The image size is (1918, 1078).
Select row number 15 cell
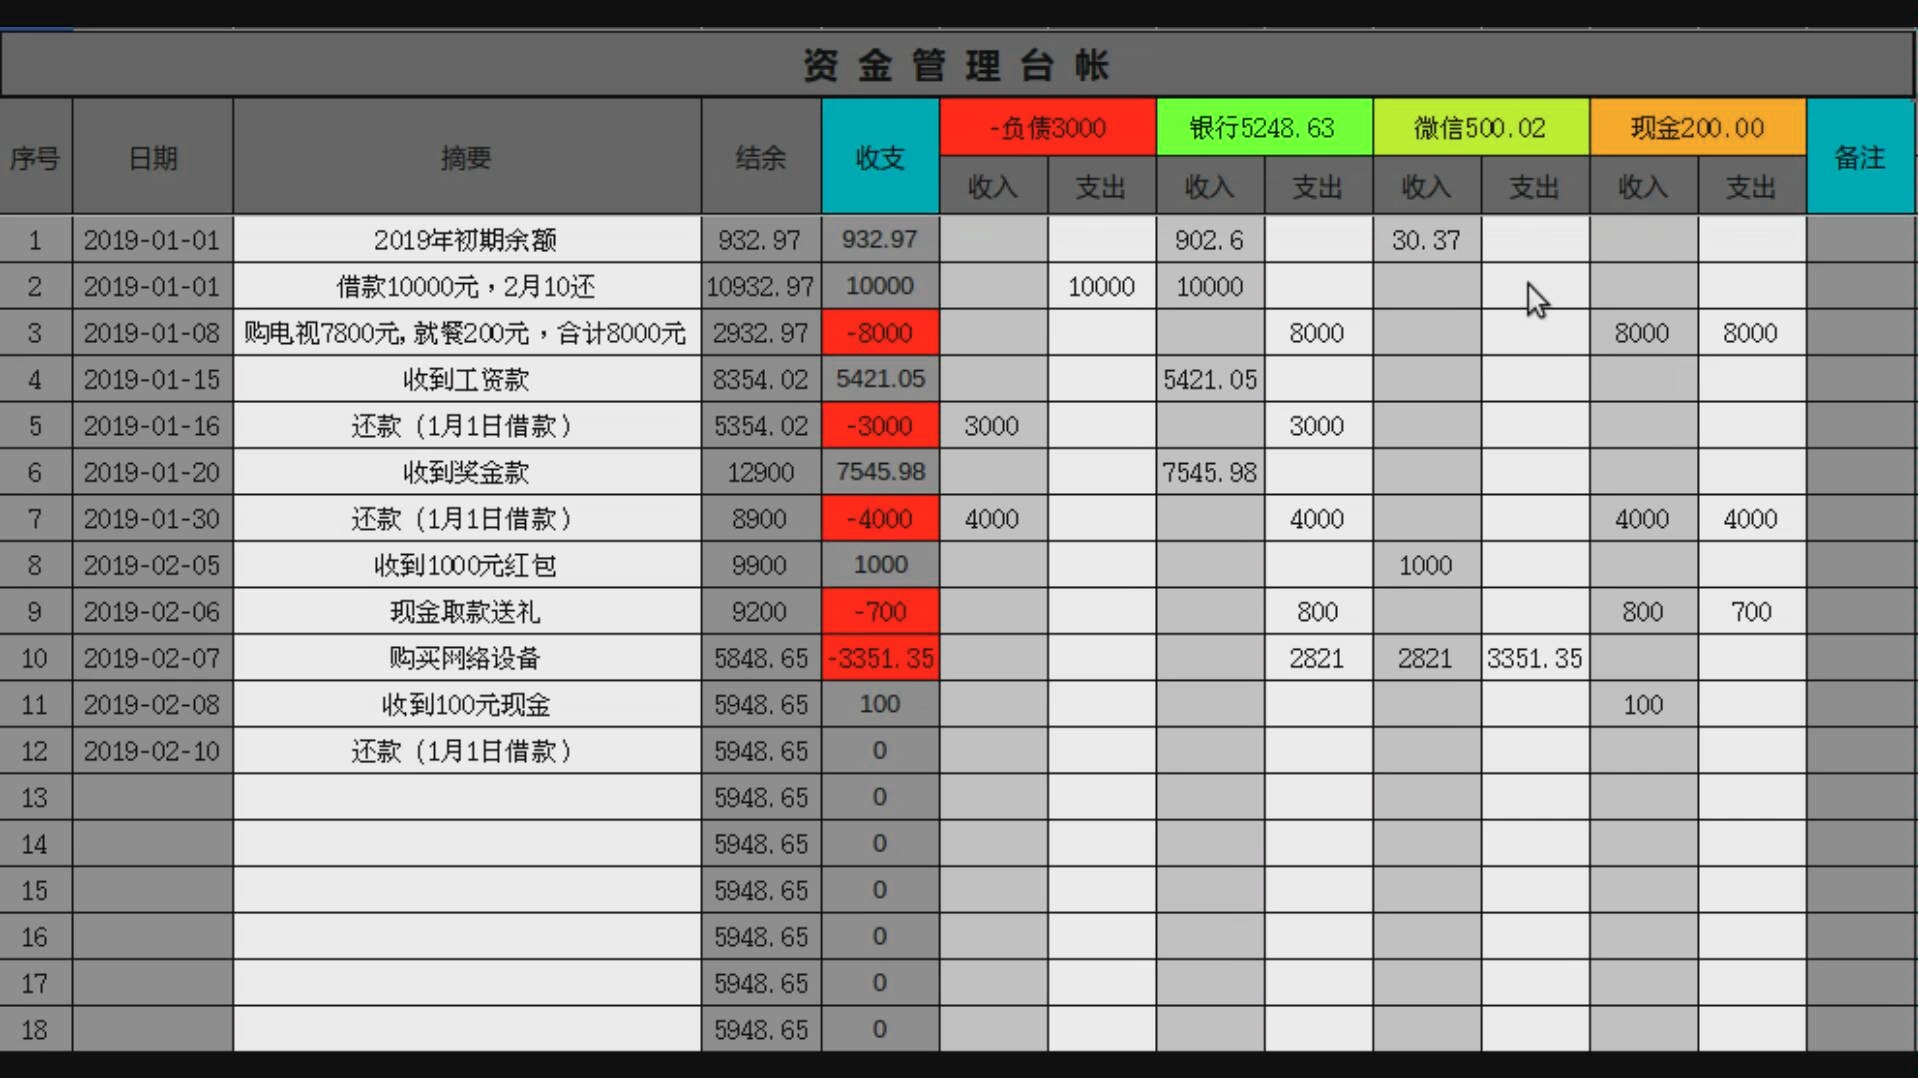[x=36, y=890]
